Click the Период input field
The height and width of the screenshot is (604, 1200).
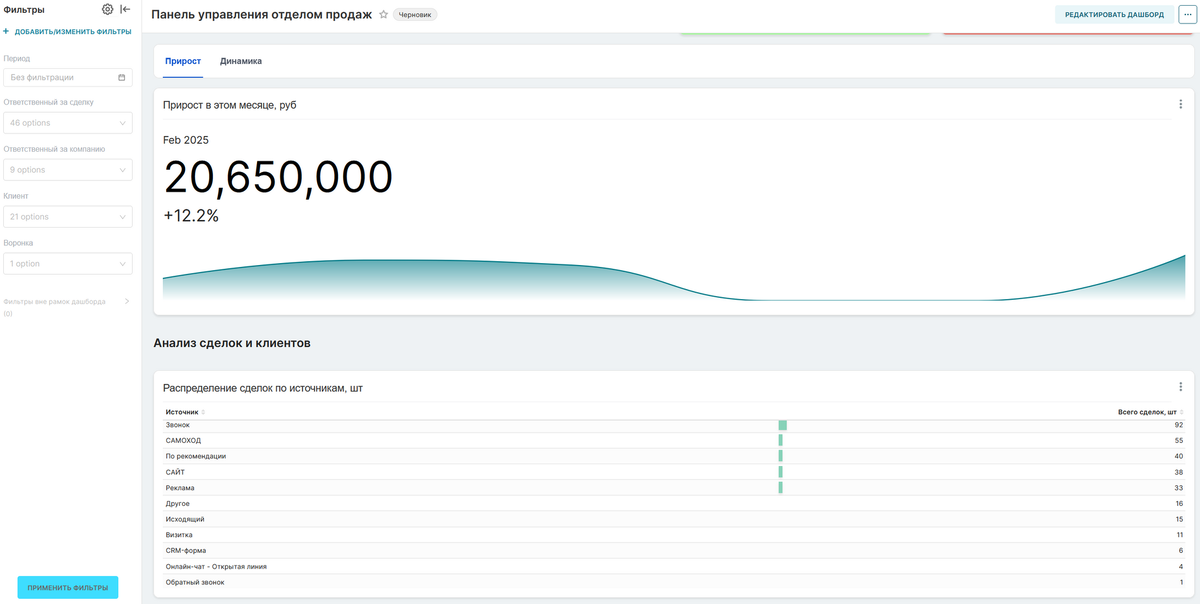click(68, 77)
